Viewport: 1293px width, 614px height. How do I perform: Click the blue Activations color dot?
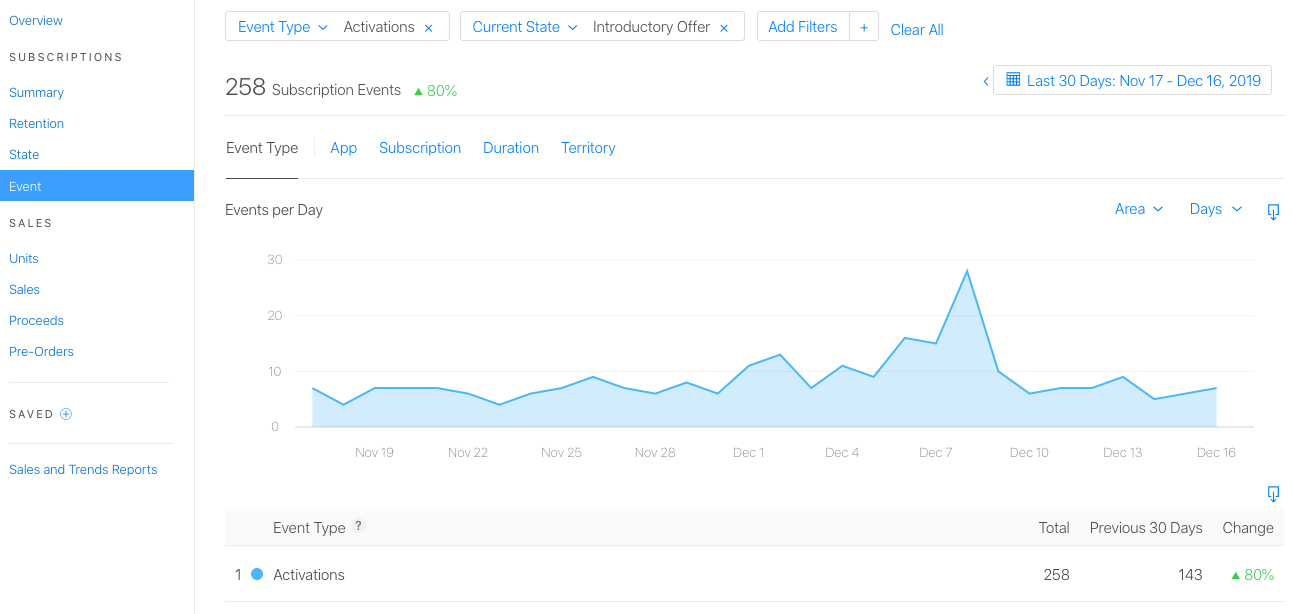(257, 574)
